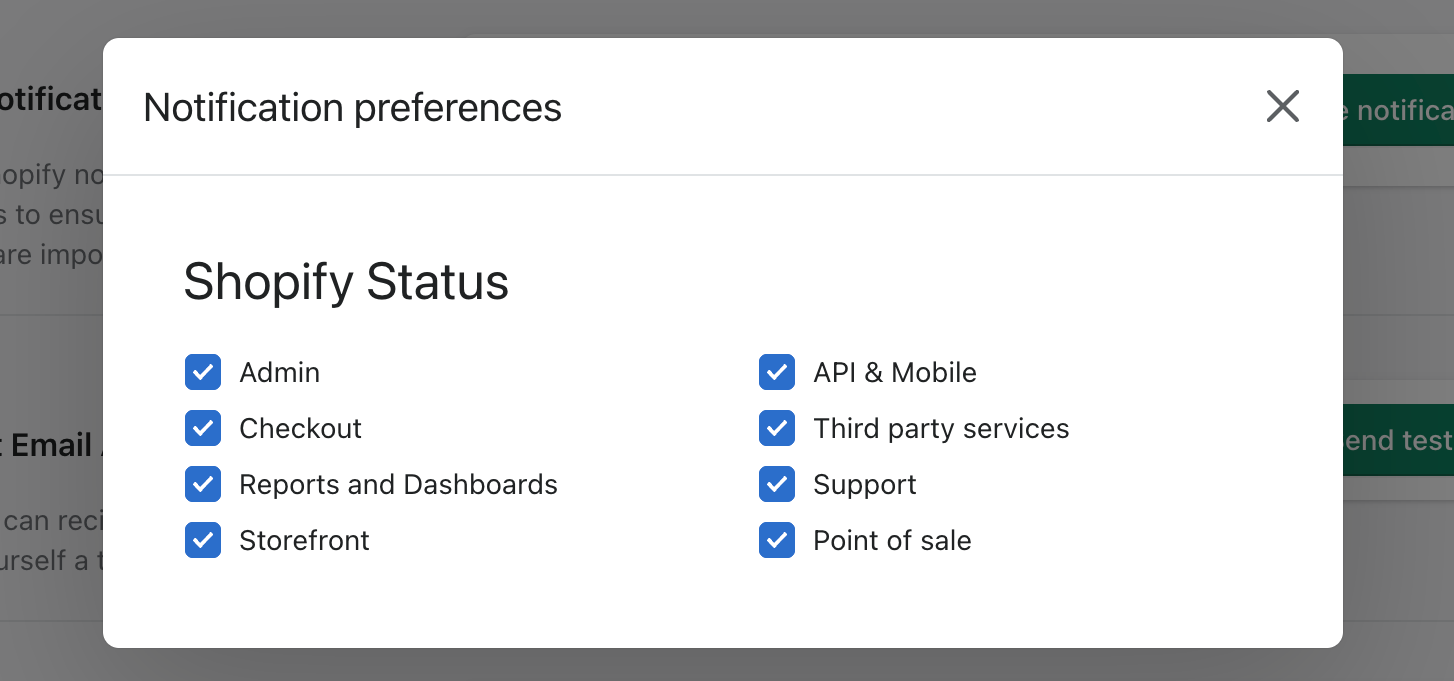Click the "Checkout" label text
The image size is (1454, 681).
point(300,428)
